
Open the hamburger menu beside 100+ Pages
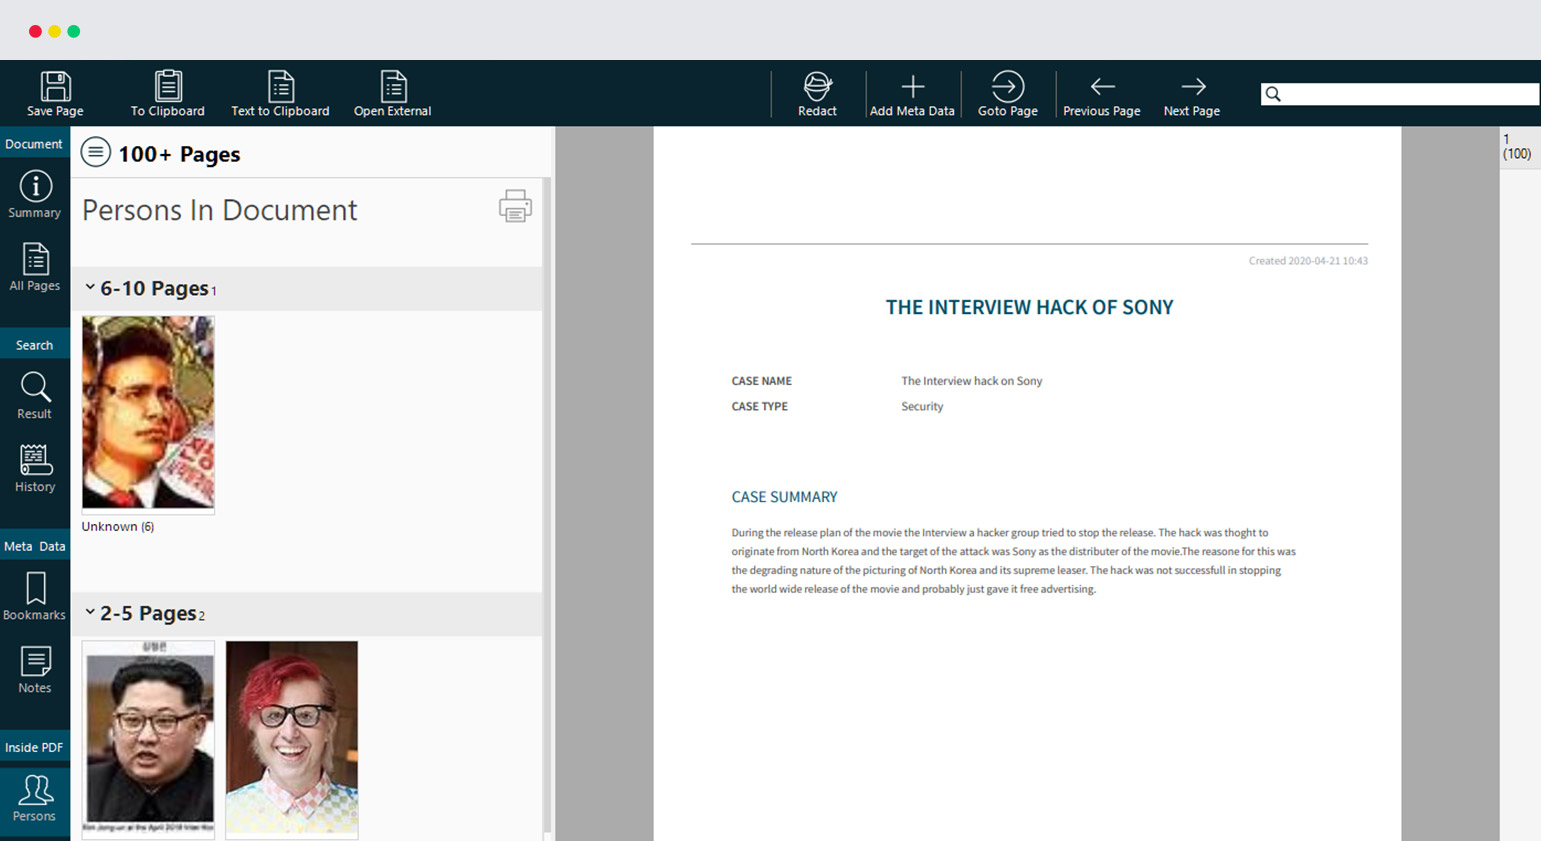click(96, 152)
